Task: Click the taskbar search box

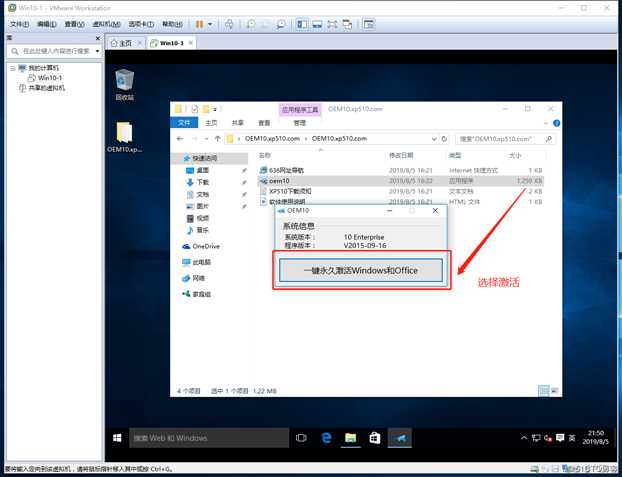Action: (x=209, y=438)
